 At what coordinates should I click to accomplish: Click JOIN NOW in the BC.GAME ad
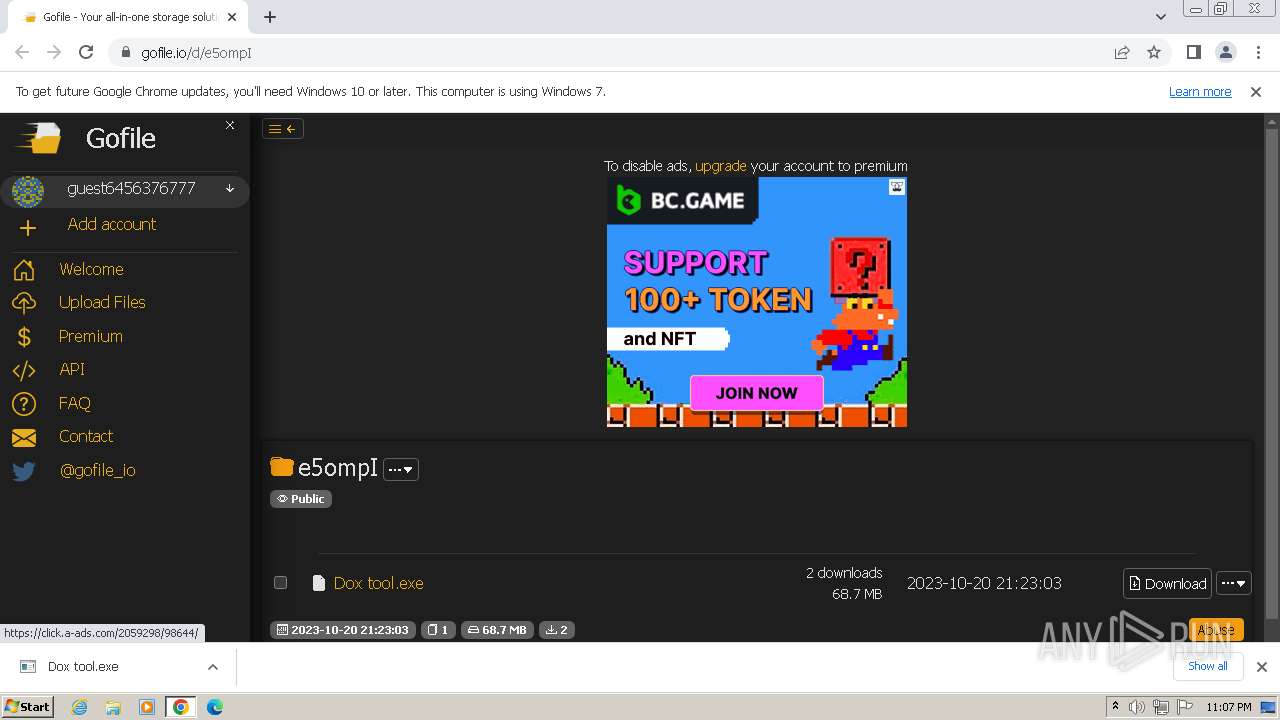pyautogui.click(x=757, y=393)
